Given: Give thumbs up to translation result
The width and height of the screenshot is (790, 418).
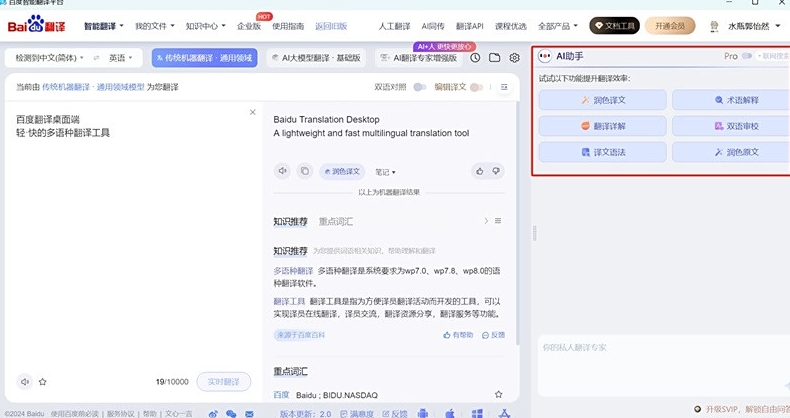Looking at the screenshot, I should (480, 171).
